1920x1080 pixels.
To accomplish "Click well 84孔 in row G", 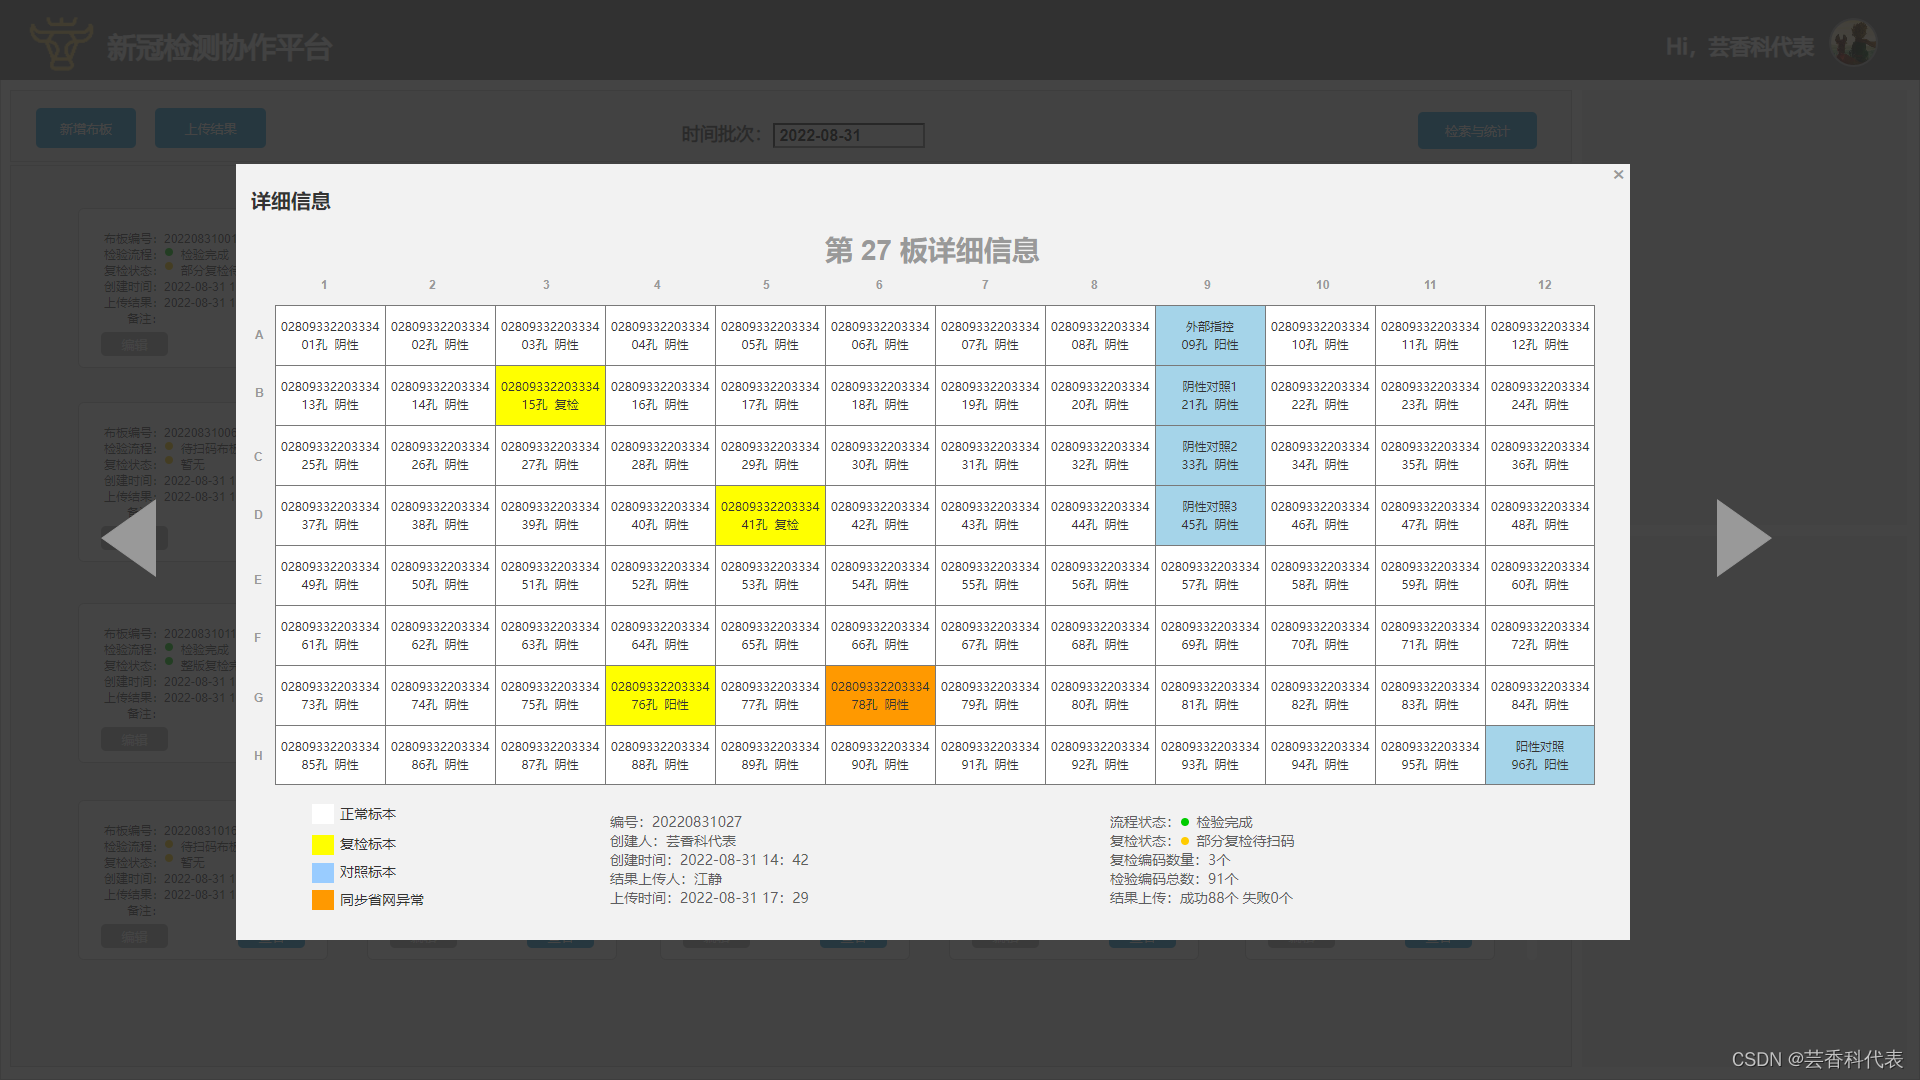I will pos(1540,695).
